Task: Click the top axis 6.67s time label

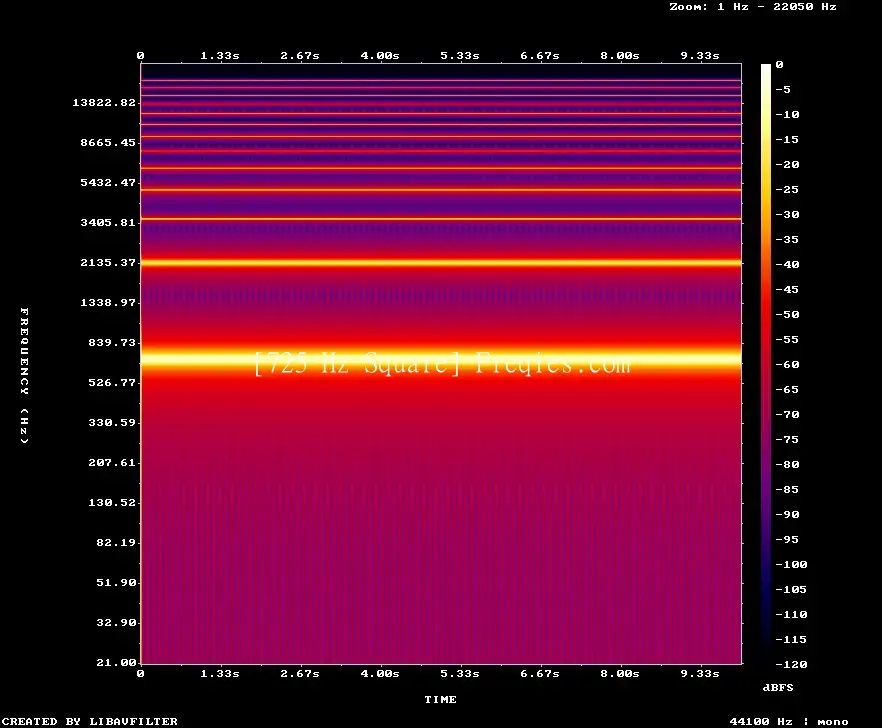Action: (539, 55)
